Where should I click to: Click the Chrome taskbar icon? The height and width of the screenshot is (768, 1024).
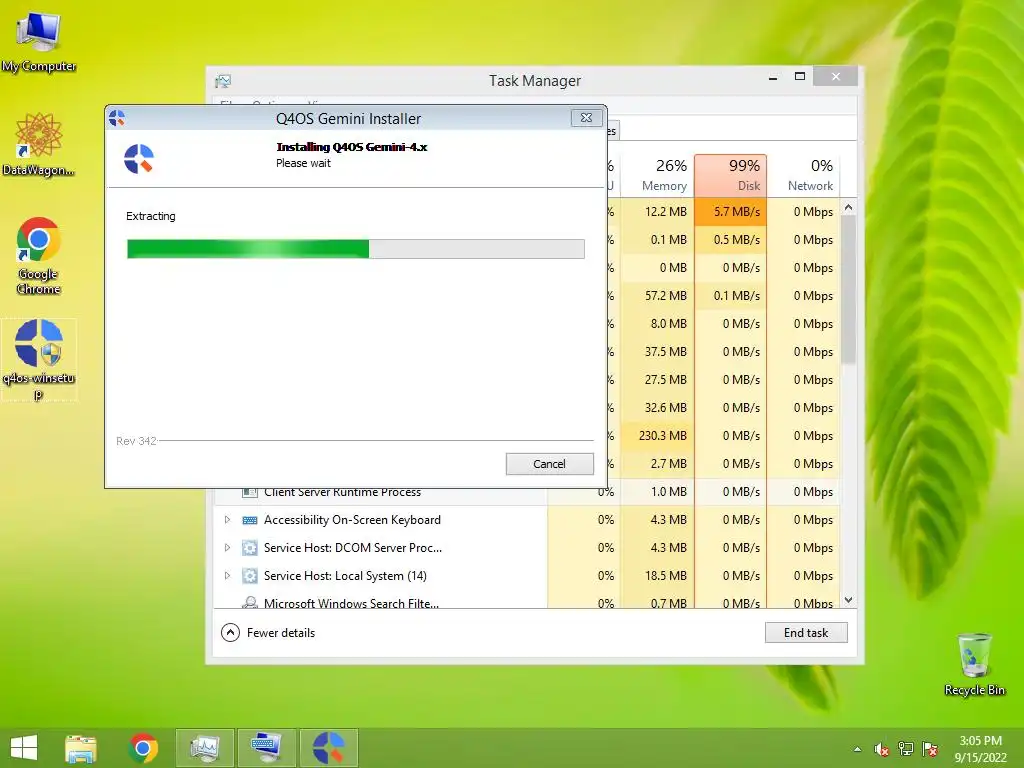pos(143,748)
